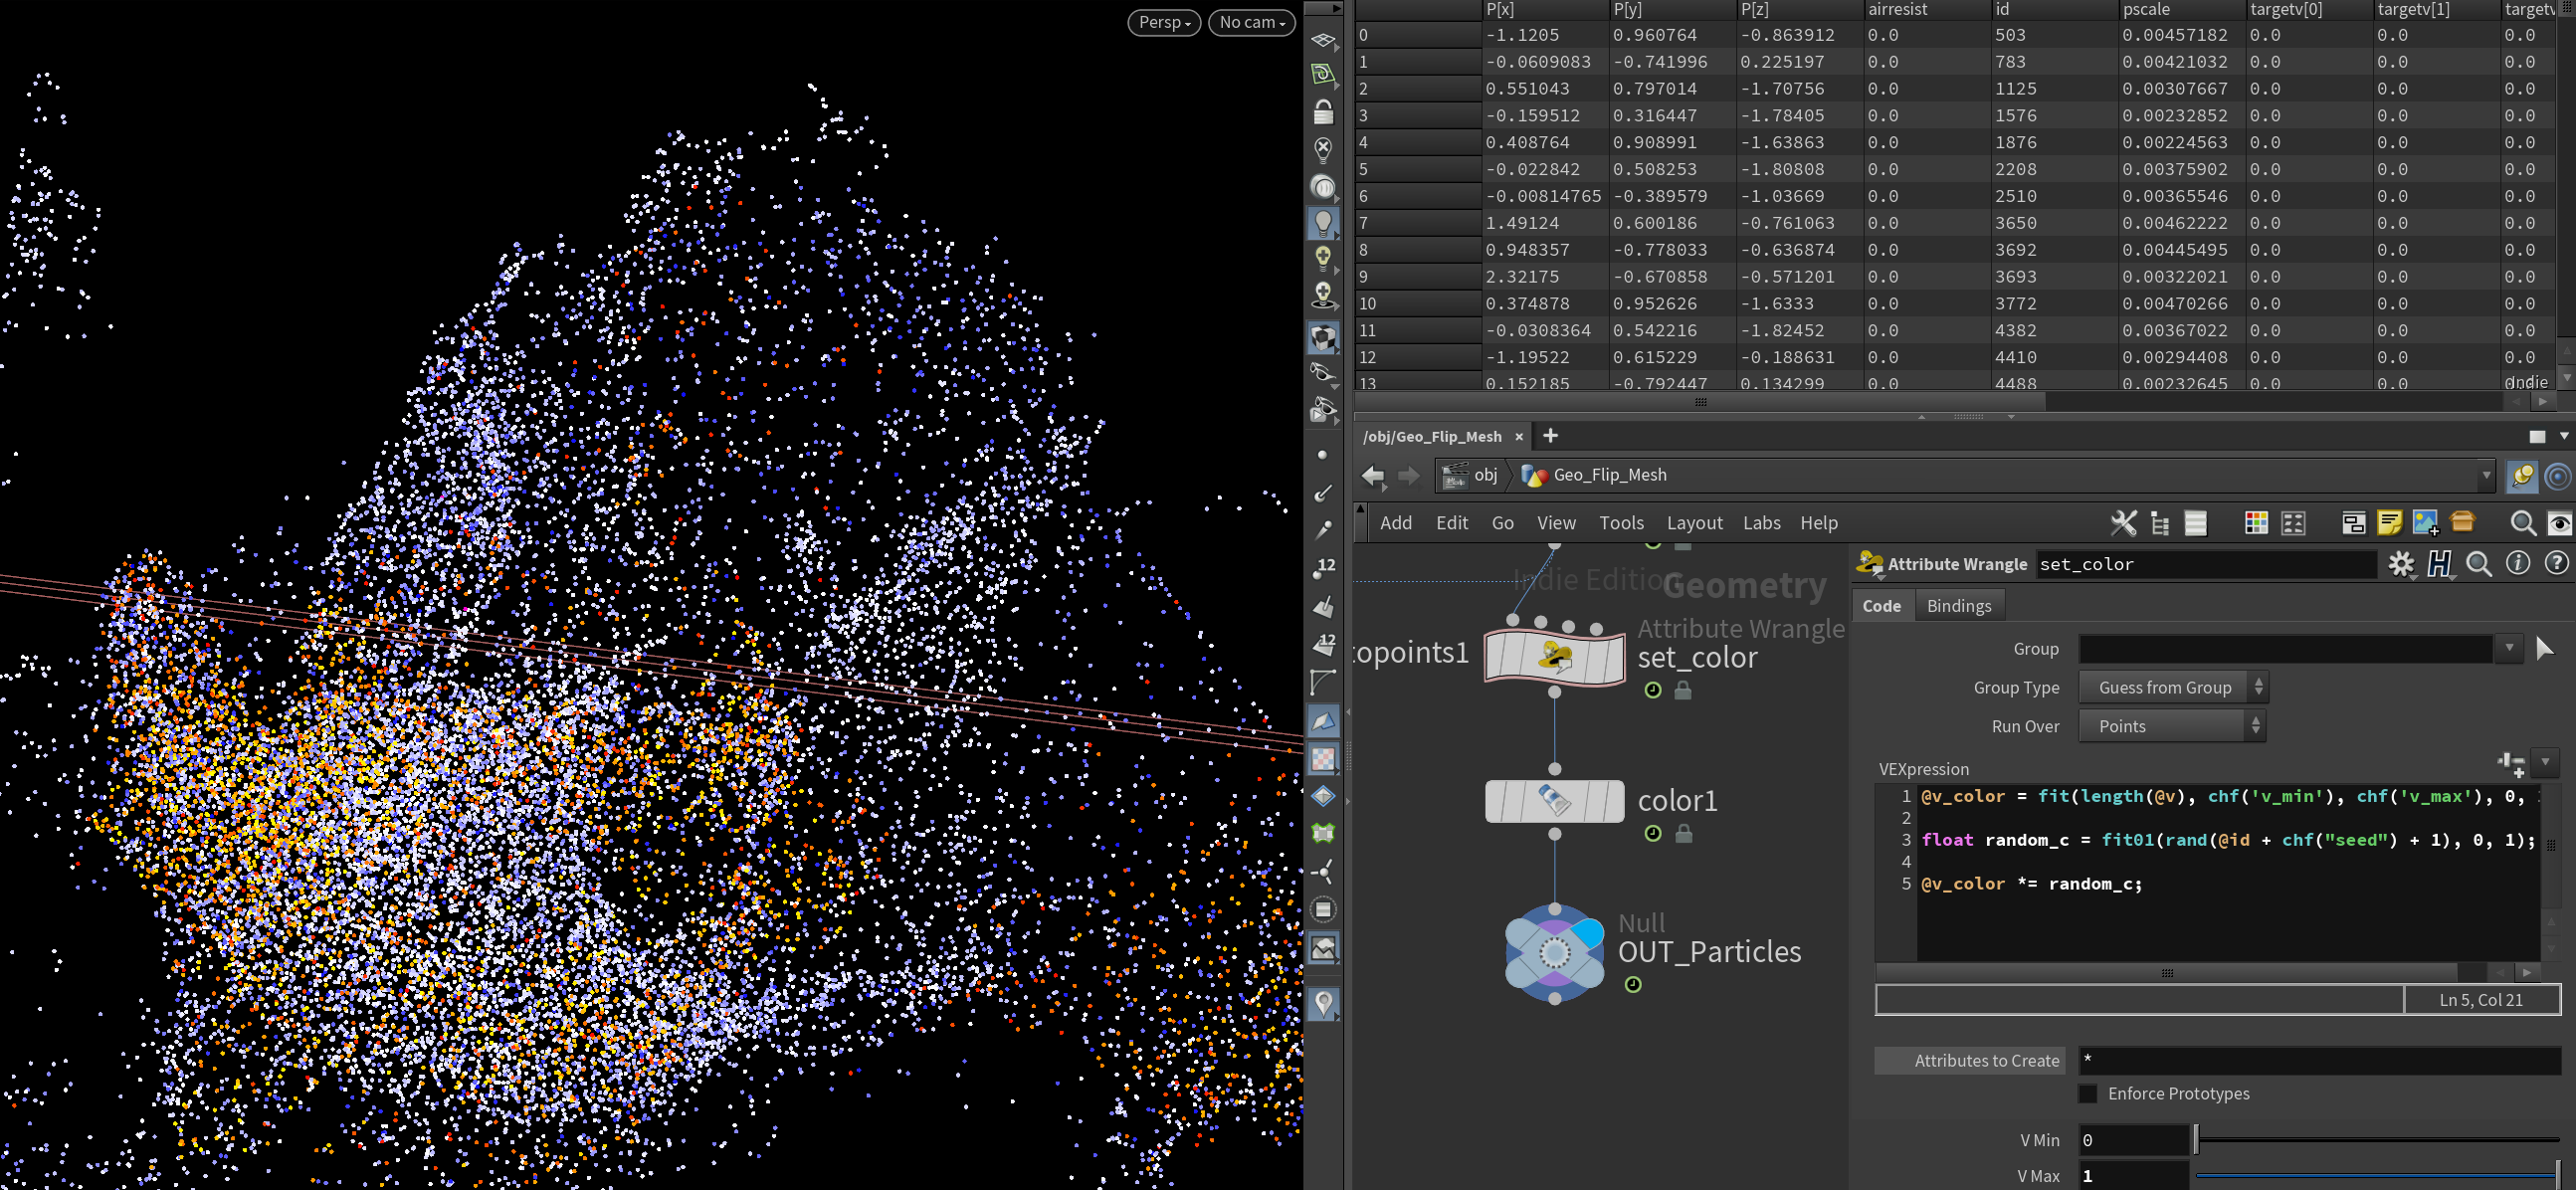Expand the Group field dropdown arrow
The image size is (2576, 1190).
[2508, 649]
